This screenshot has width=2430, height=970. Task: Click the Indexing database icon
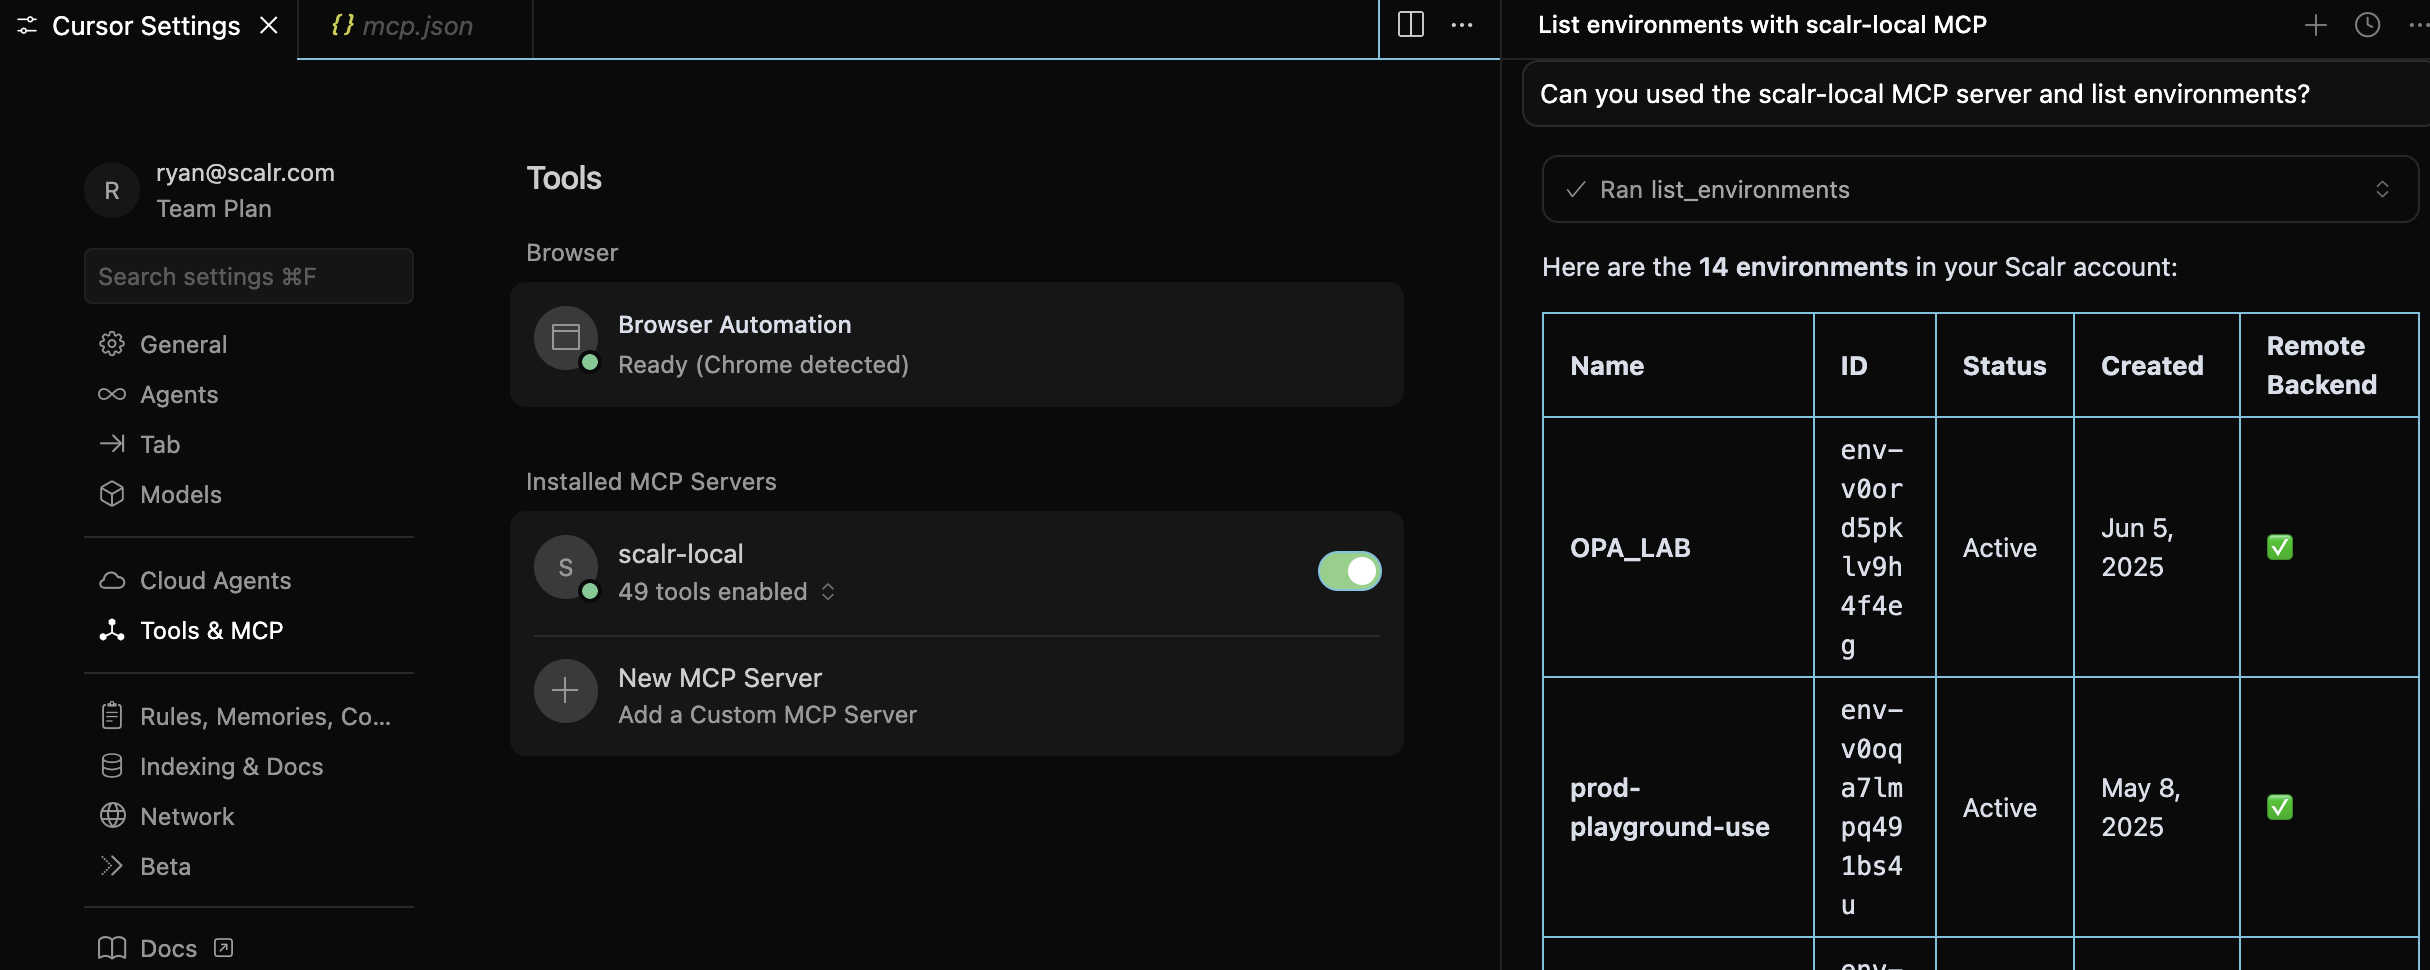(x=112, y=765)
